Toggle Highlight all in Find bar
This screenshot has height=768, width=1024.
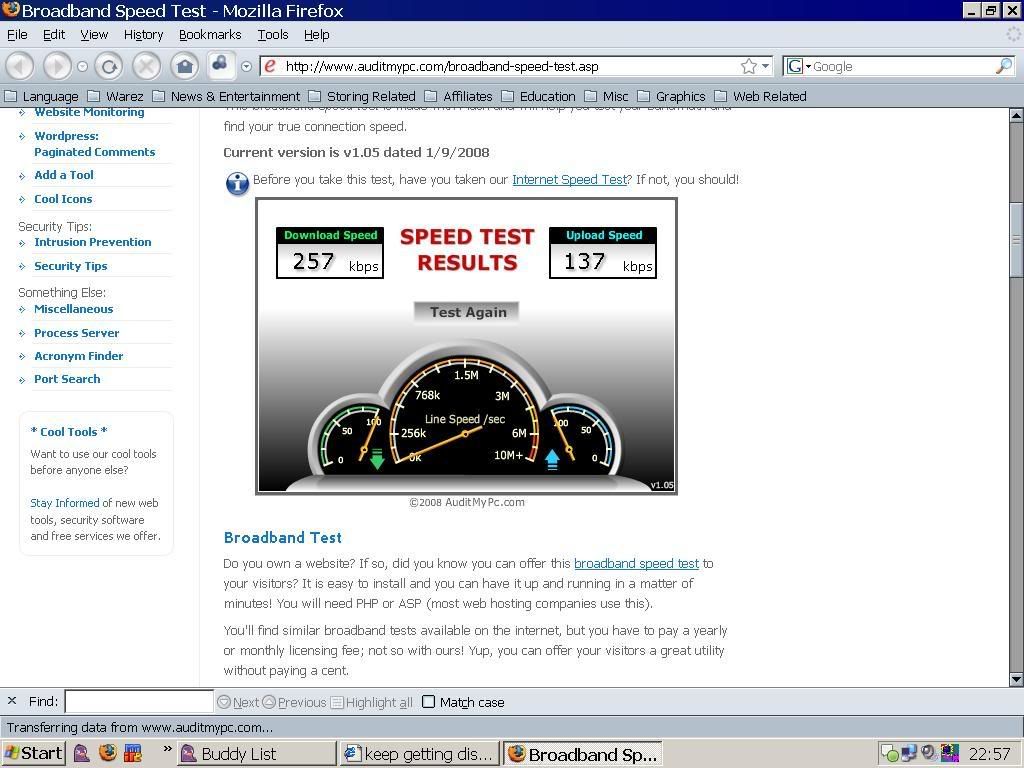(371, 702)
